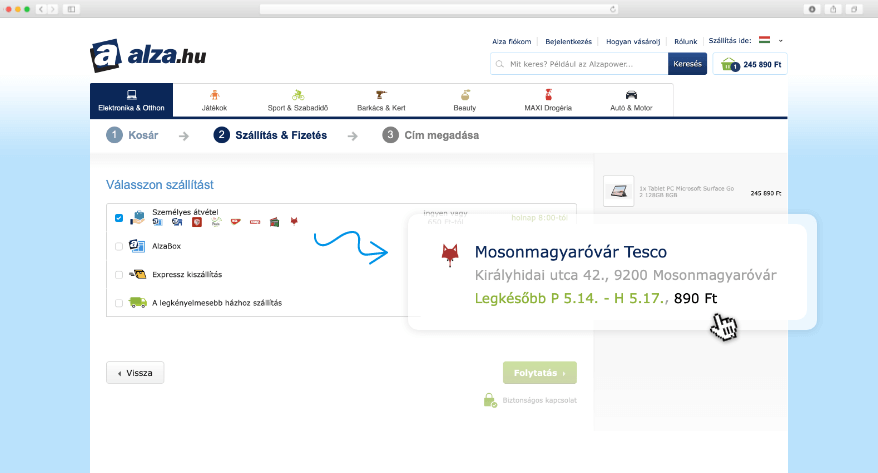Open the Játékok category
The width and height of the screenshot is (878, 473).
[x=214, y=100]
